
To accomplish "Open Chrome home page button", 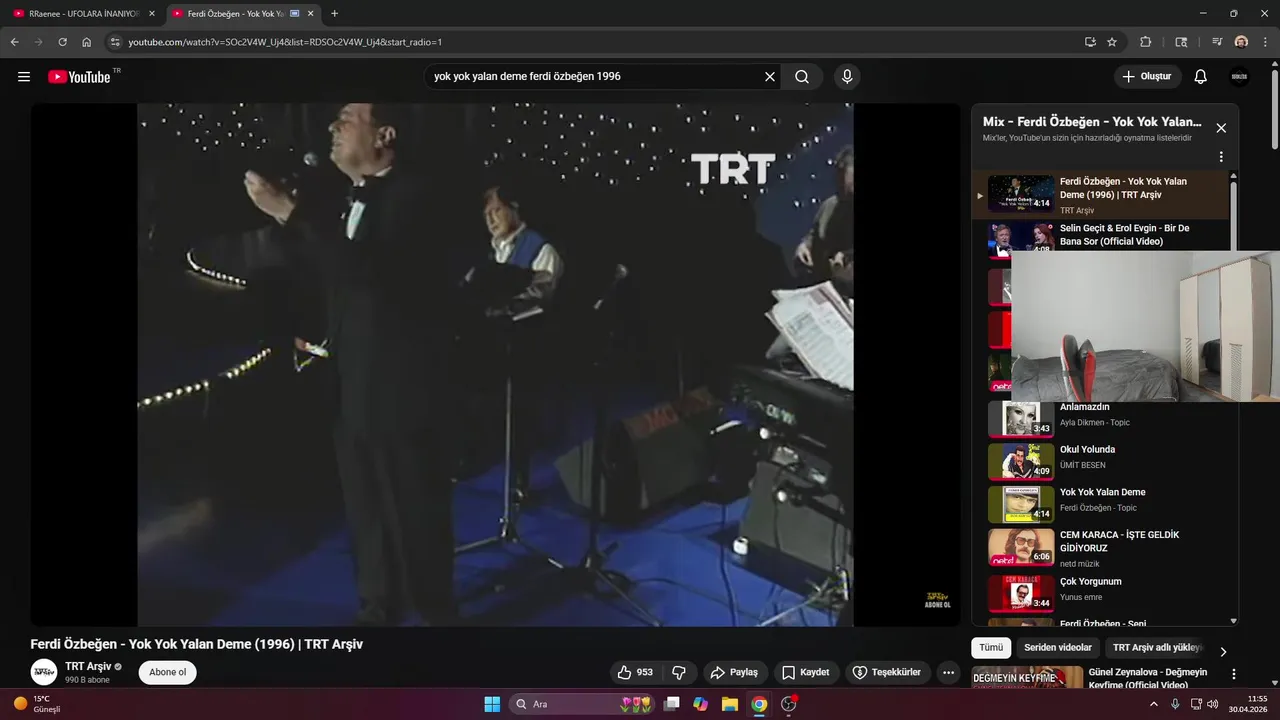I will point(87,42).
